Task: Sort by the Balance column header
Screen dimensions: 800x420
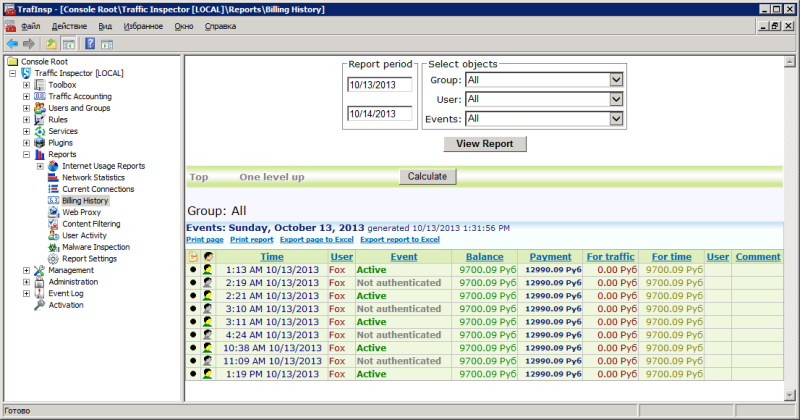Action: [x=485, y=257]
